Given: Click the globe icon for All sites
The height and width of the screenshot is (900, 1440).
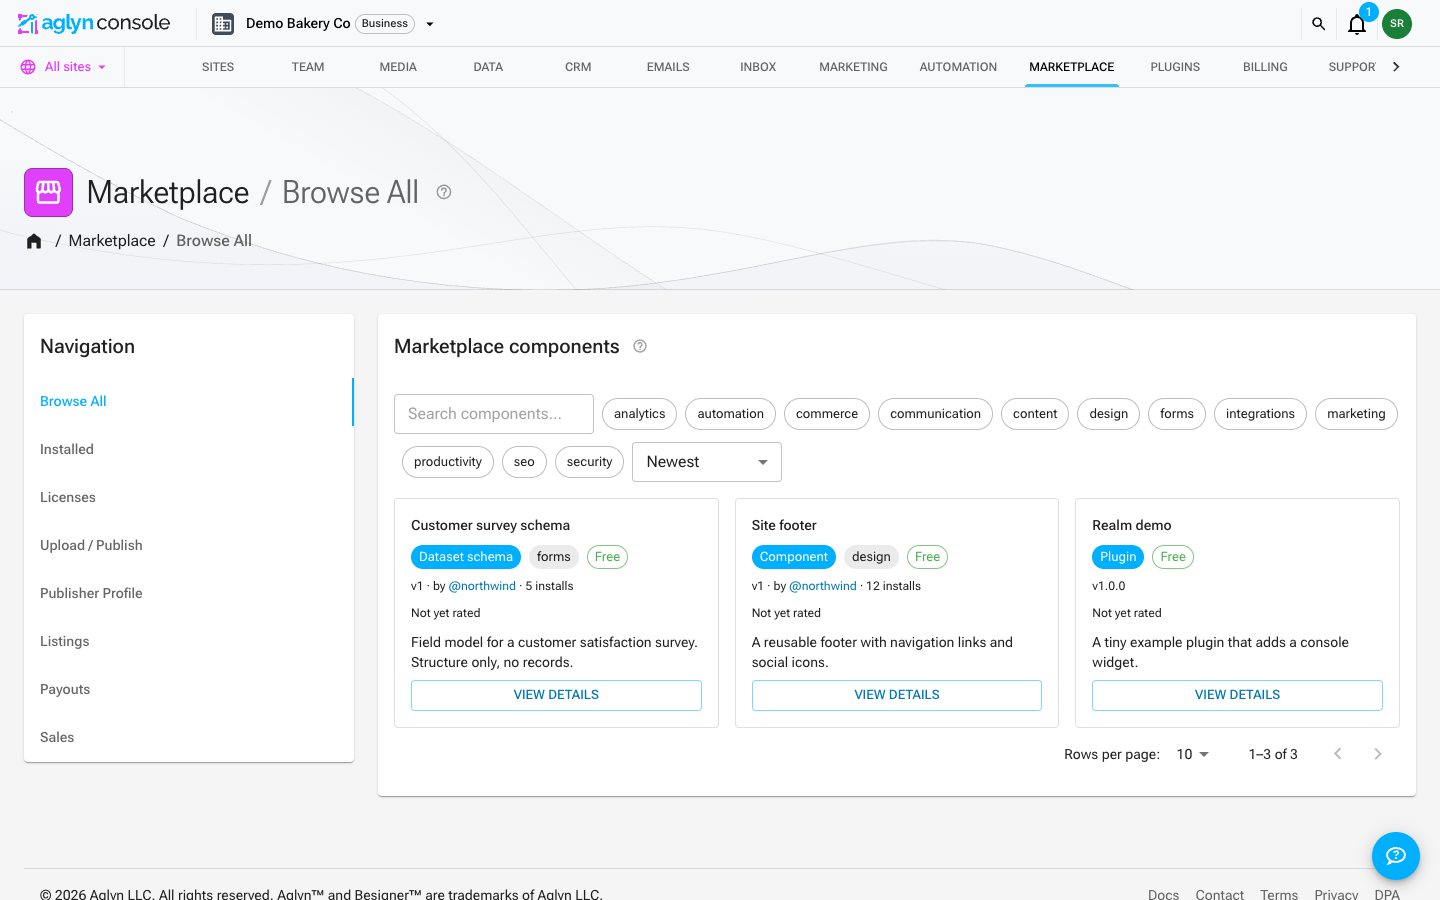Looking at the screenshot, I should (28, 67).
